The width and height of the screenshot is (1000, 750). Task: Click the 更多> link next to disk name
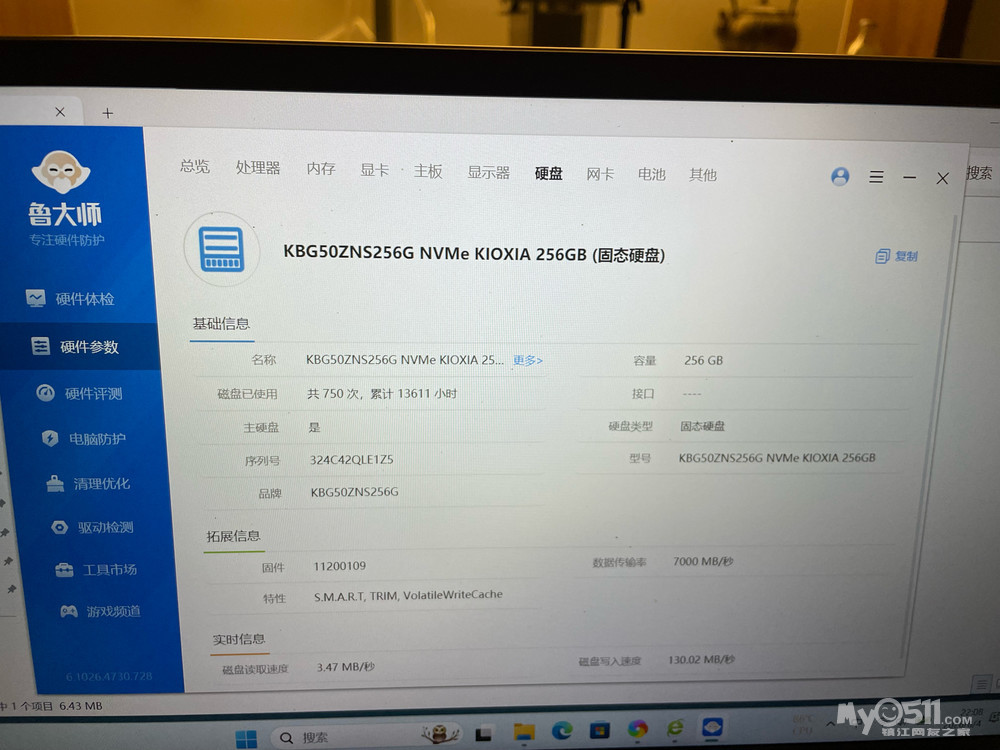click(528, 360)
